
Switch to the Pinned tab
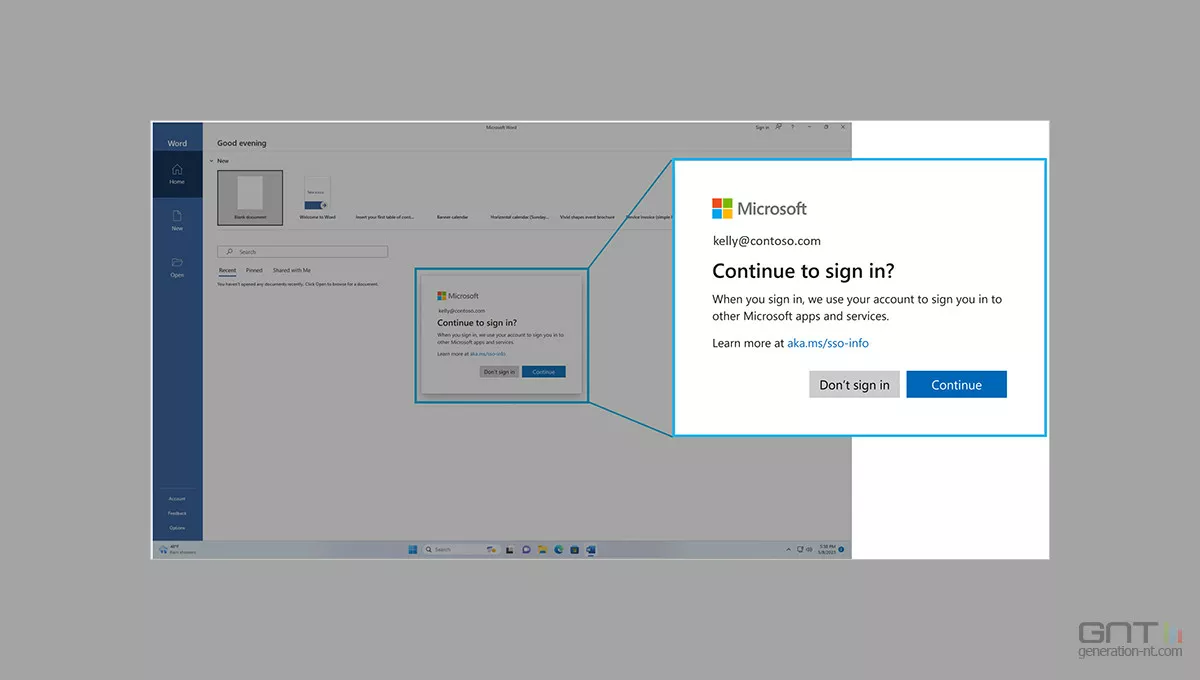(254, 270)
